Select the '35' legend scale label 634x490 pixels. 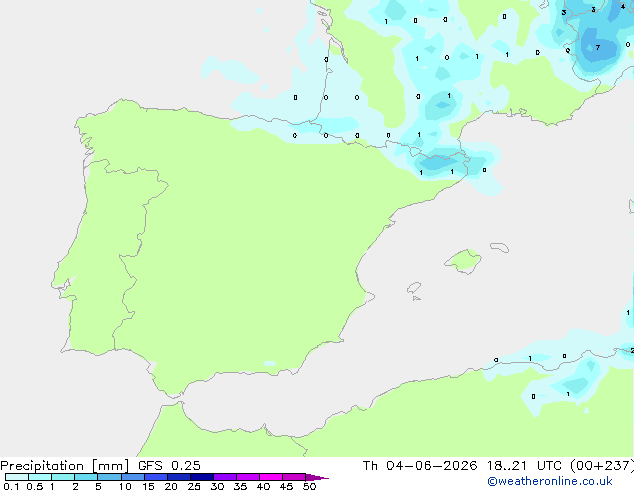[240, 486]
